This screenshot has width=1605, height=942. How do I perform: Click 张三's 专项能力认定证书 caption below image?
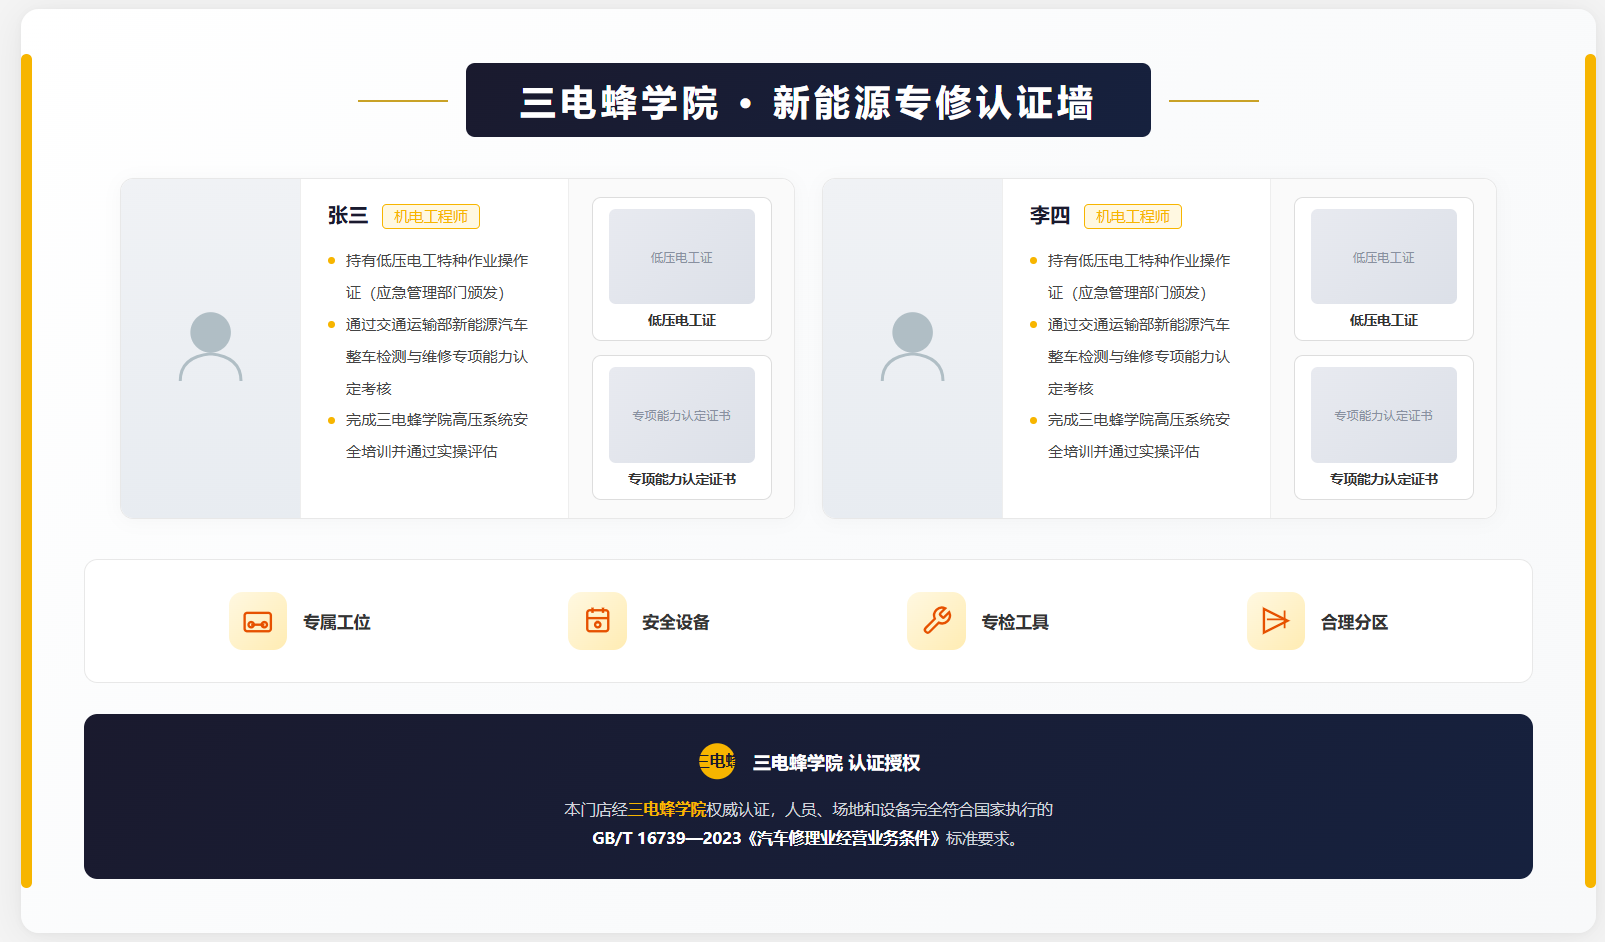tap(682, 479)
